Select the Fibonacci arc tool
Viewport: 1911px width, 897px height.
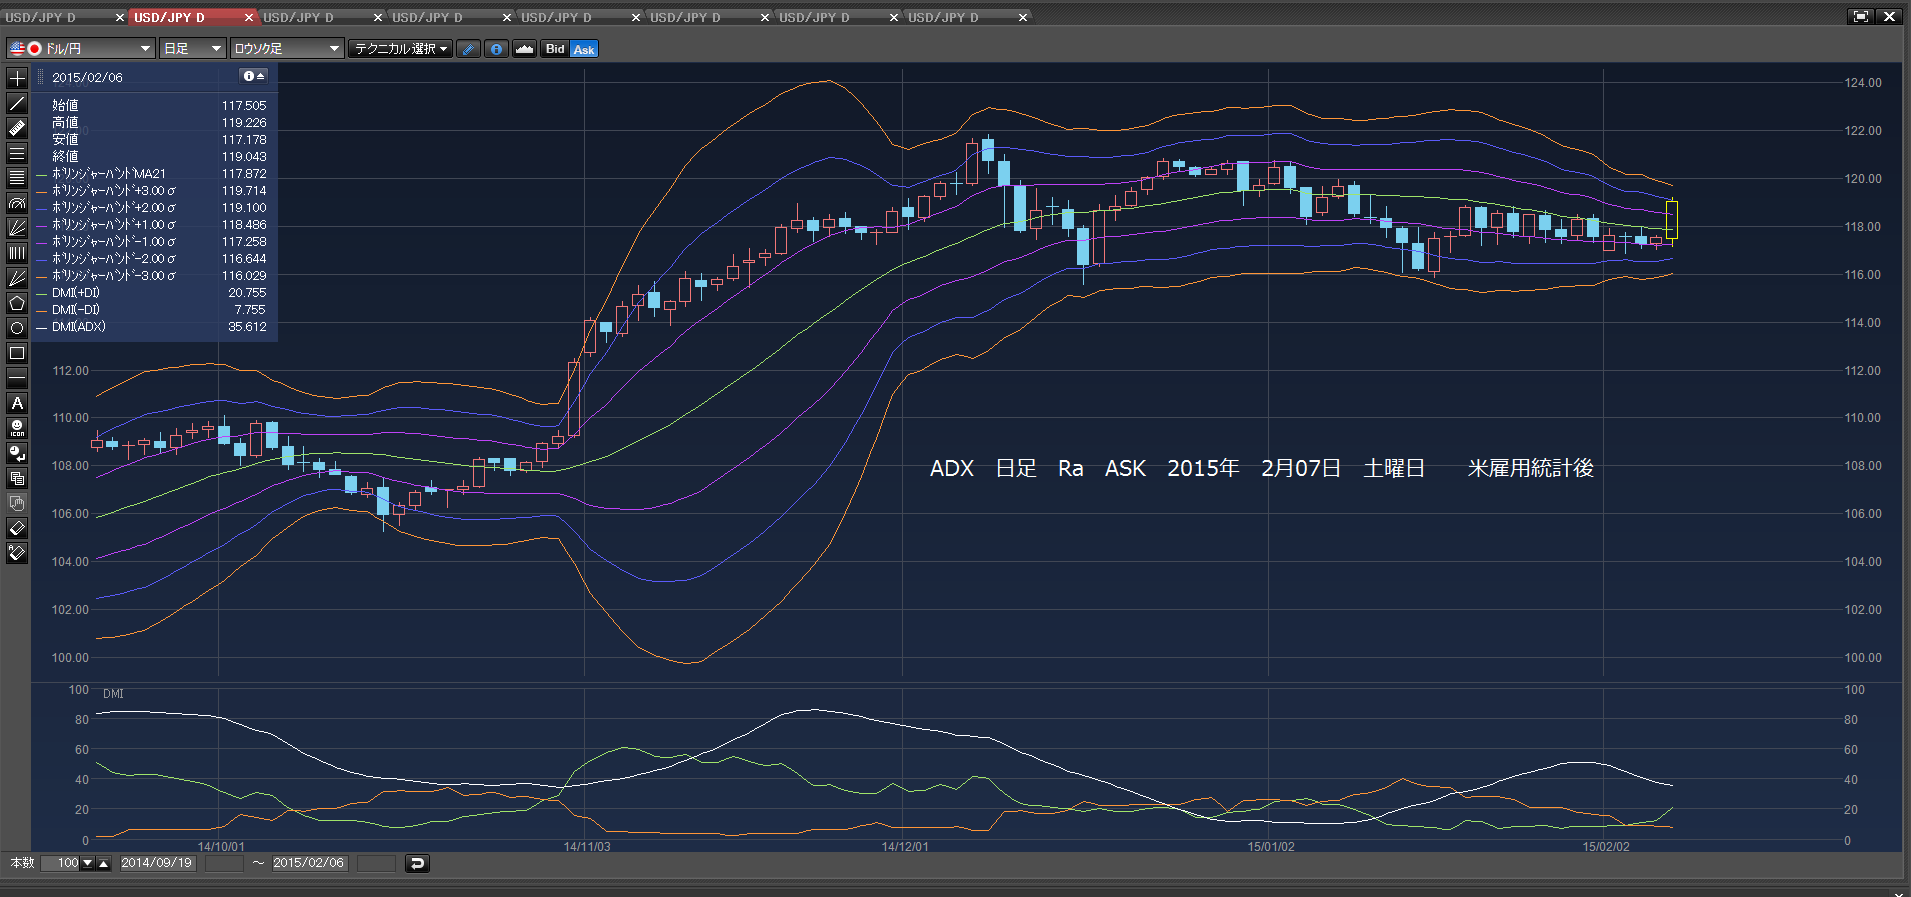(x=17, y=203)
